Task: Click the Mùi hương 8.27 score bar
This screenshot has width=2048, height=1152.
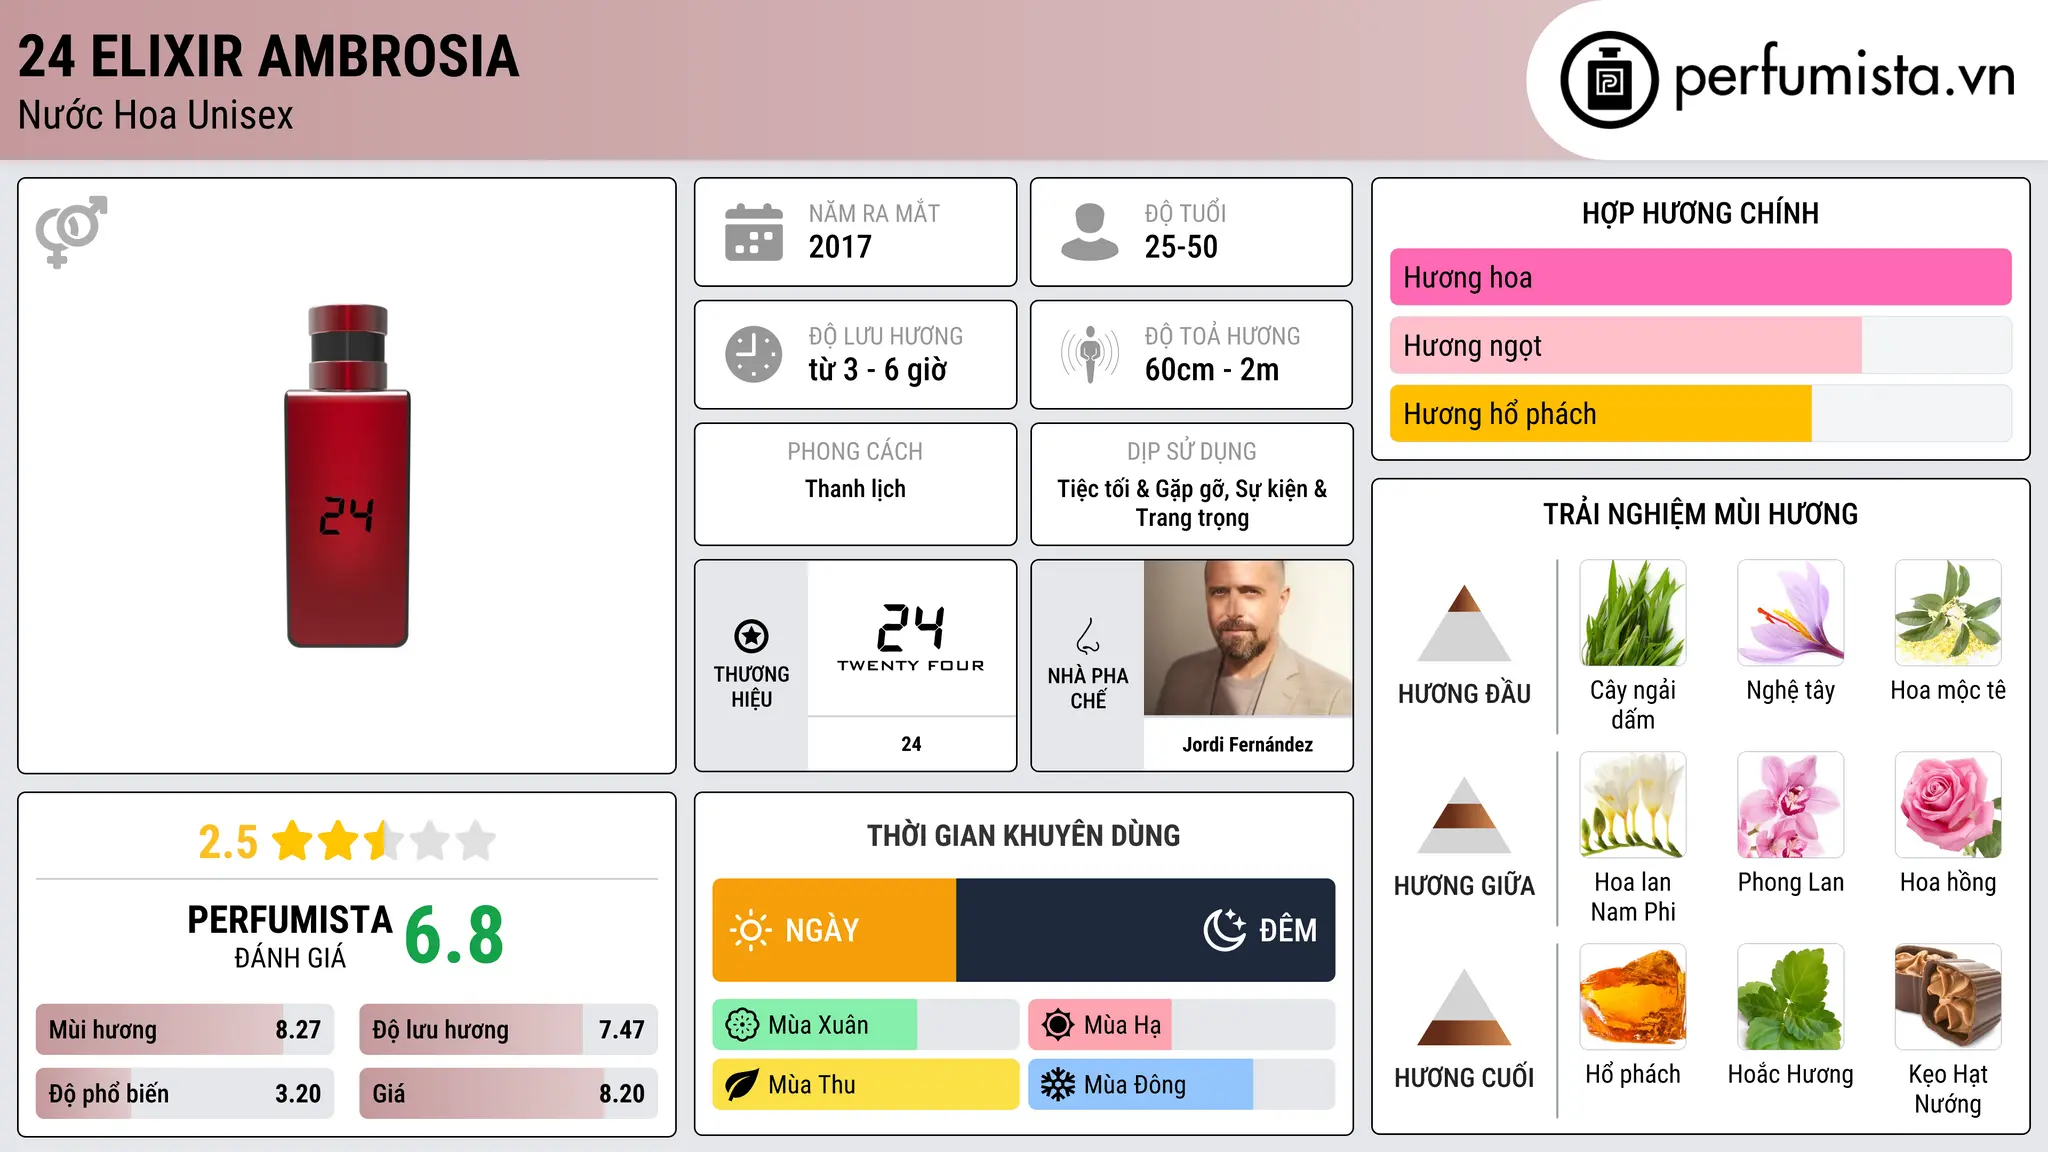Action: click(x=185, y=1029)
